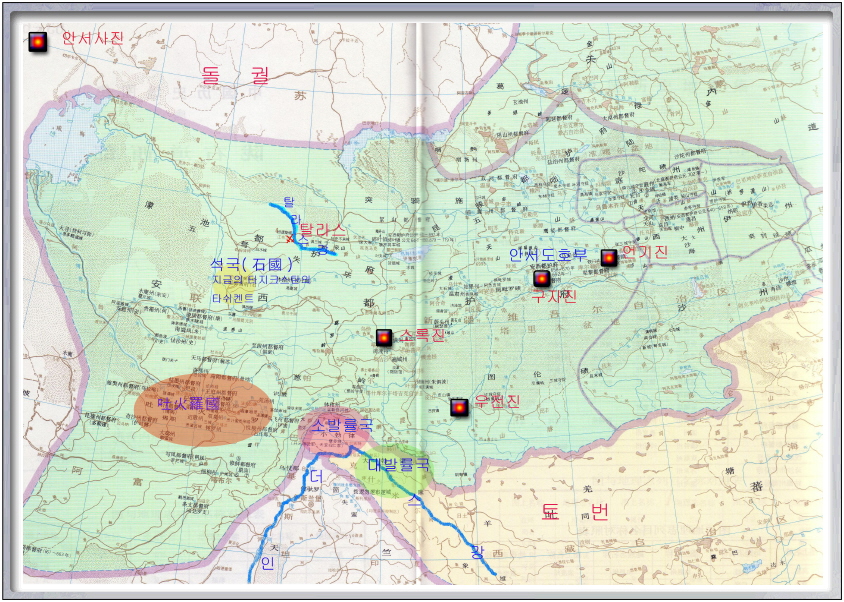Click the 안서사진 legend text
The image size is (844, 602).
92,39
